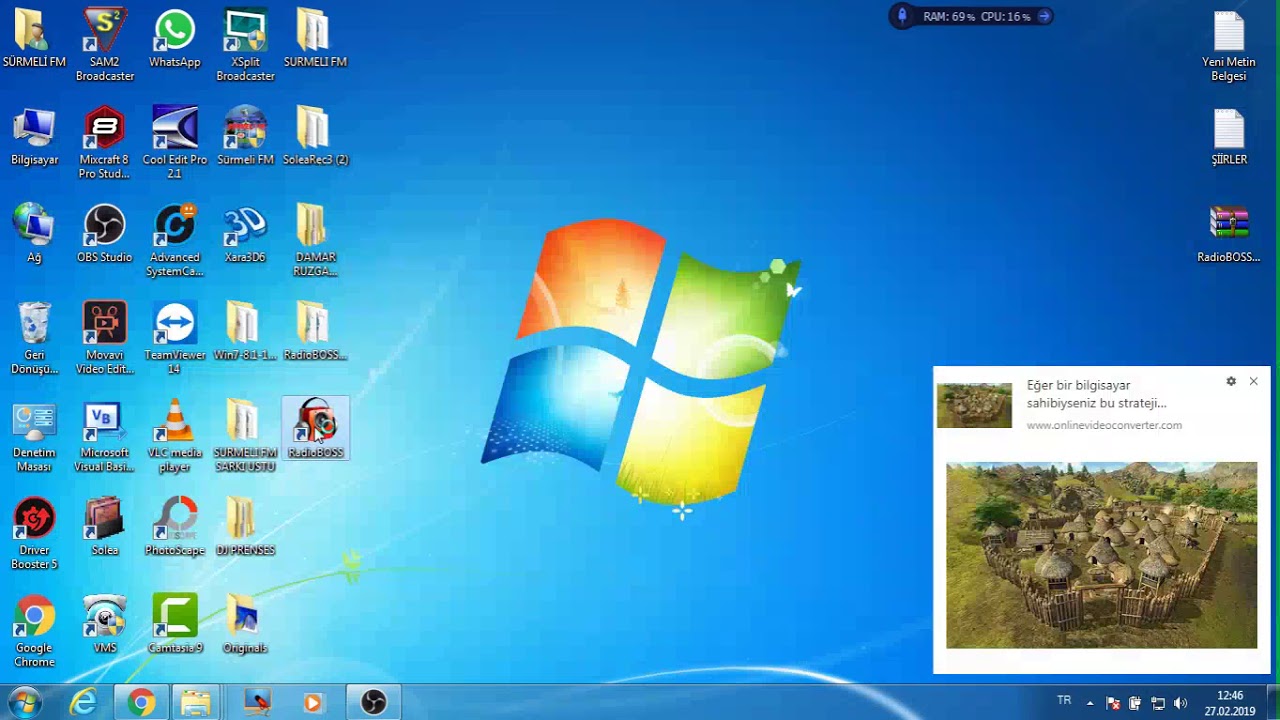The image size is (1280, 720).
Task: Open Yeni Metin Belgesi text file
Action: coord(1229,45)
